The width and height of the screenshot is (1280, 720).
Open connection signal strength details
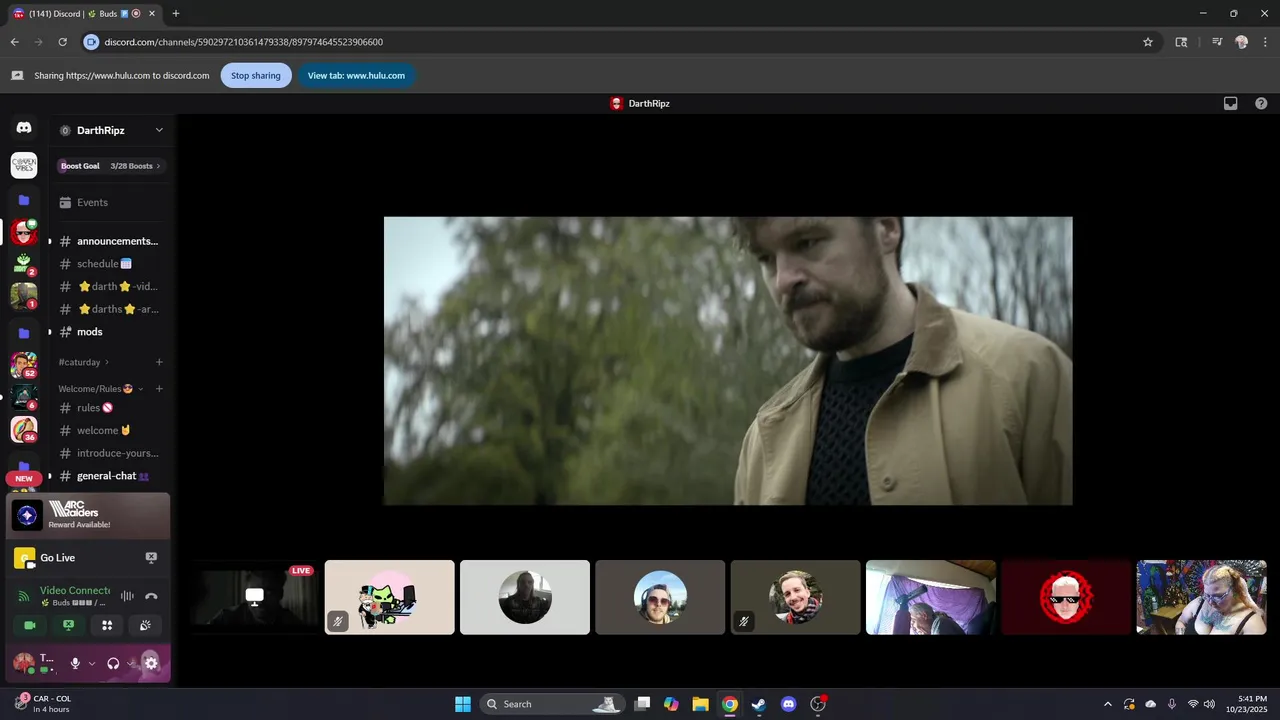coord(24,596)
